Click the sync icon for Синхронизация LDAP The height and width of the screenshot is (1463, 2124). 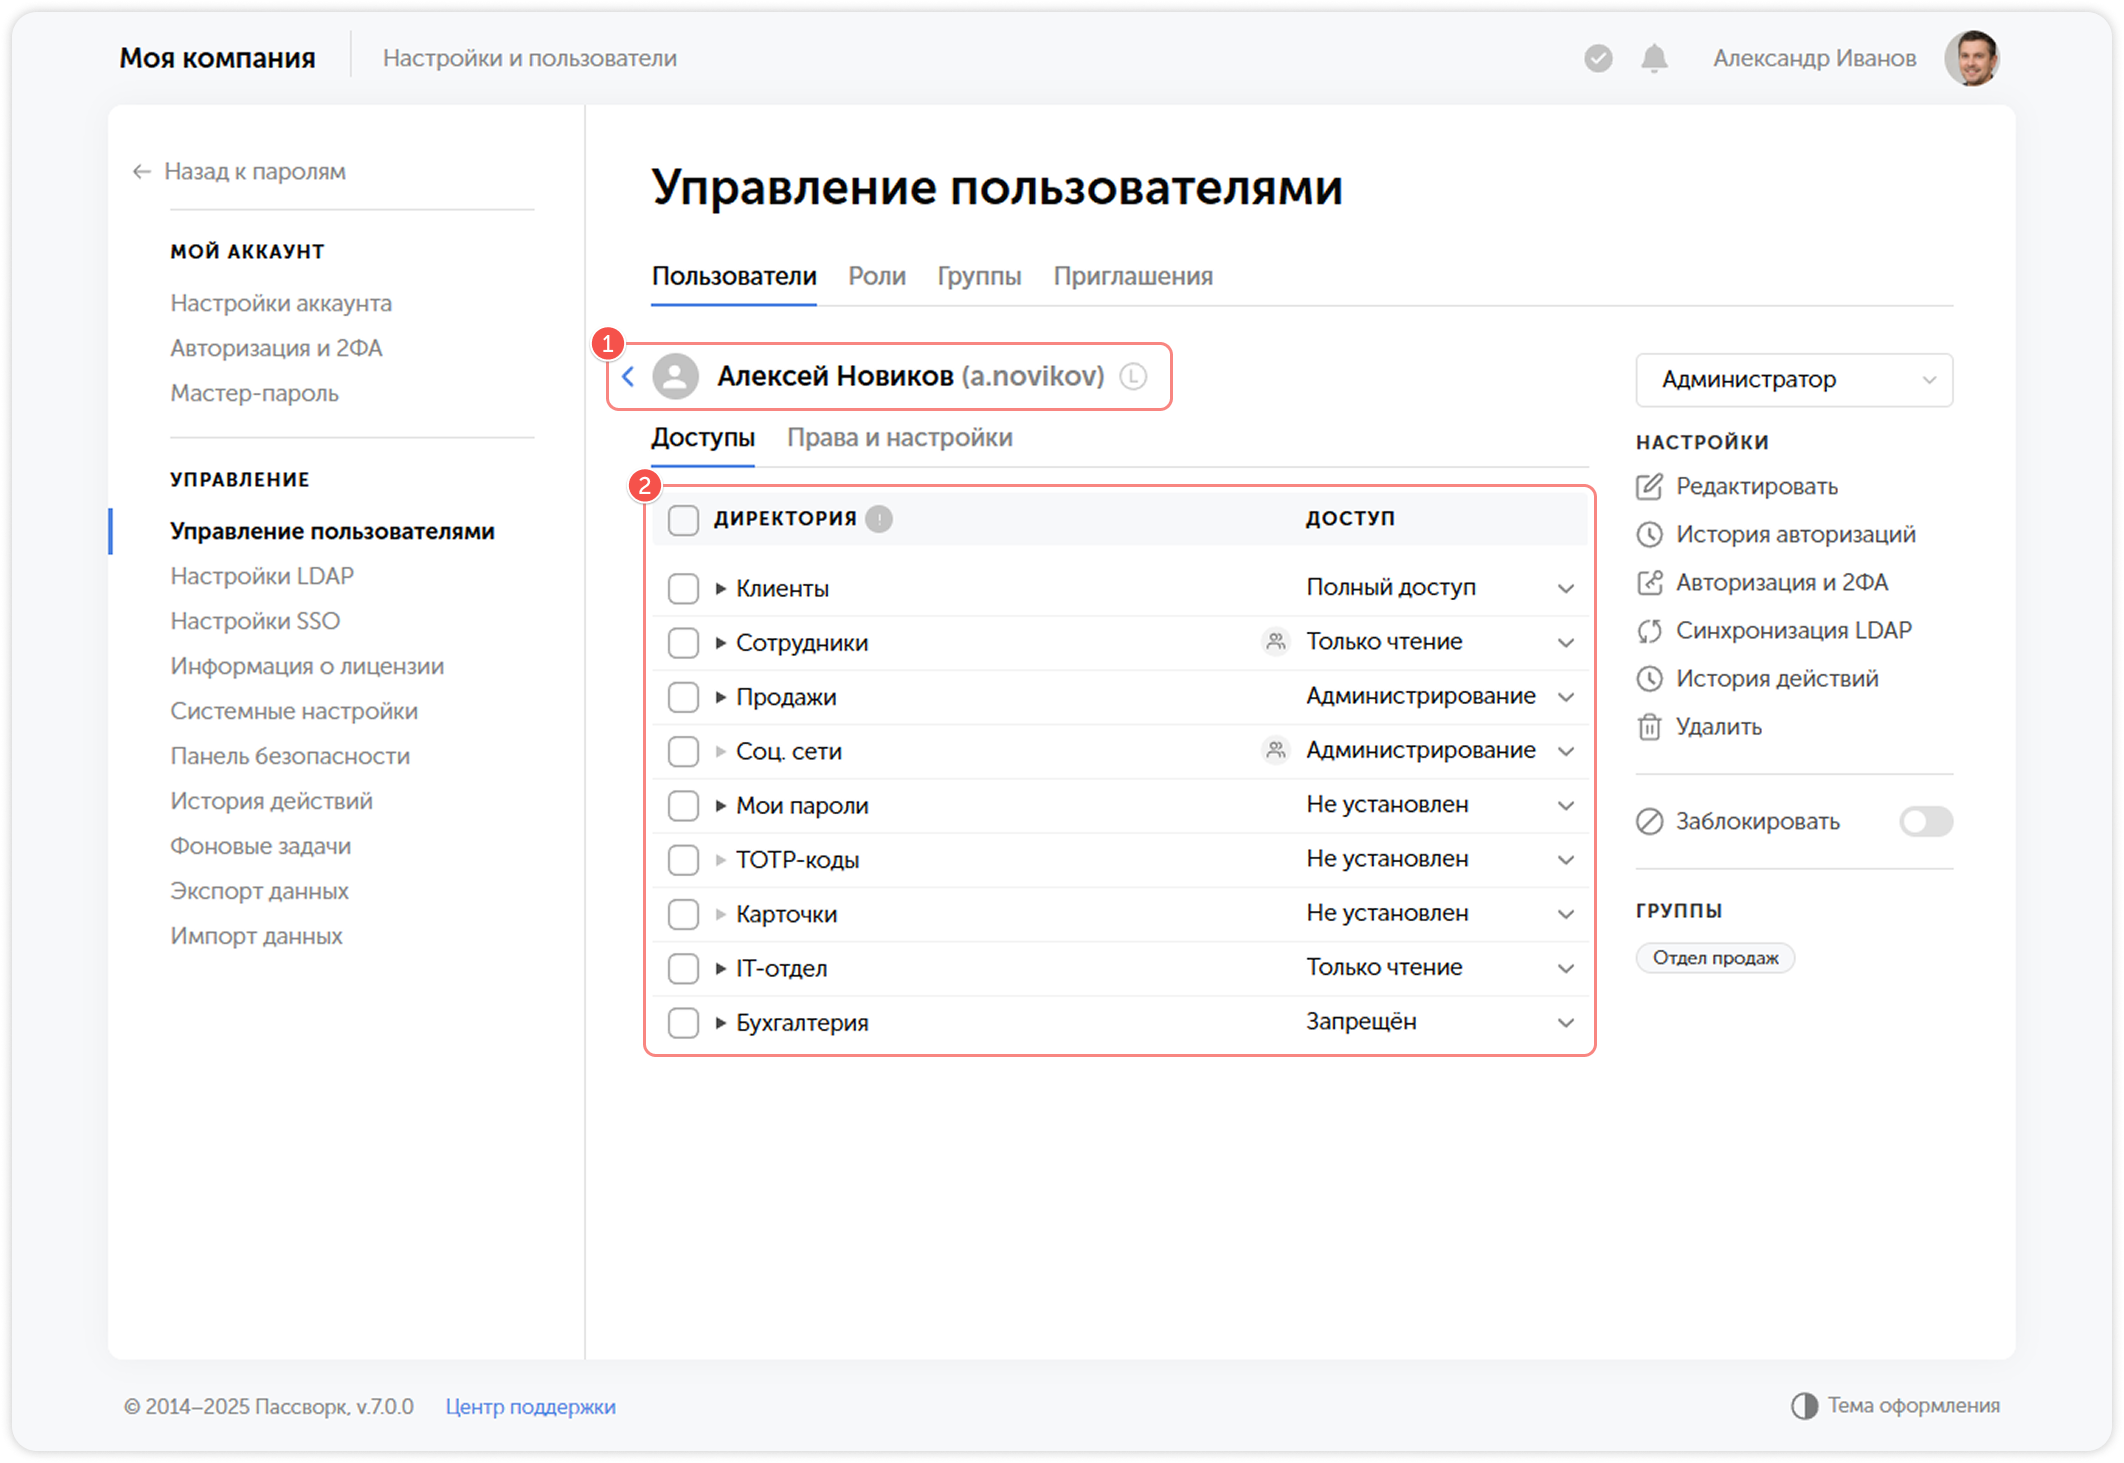[x=1649, y=631]
